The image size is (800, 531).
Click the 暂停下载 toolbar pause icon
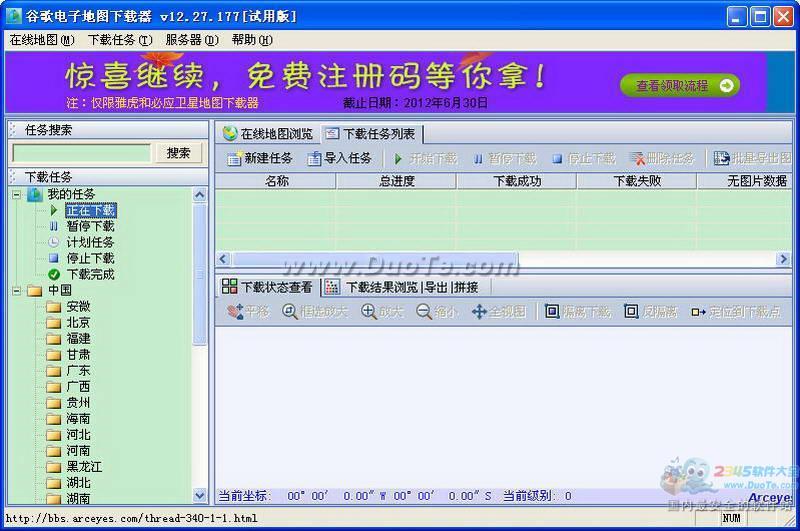pyautogui.click(x=478, y=159)
